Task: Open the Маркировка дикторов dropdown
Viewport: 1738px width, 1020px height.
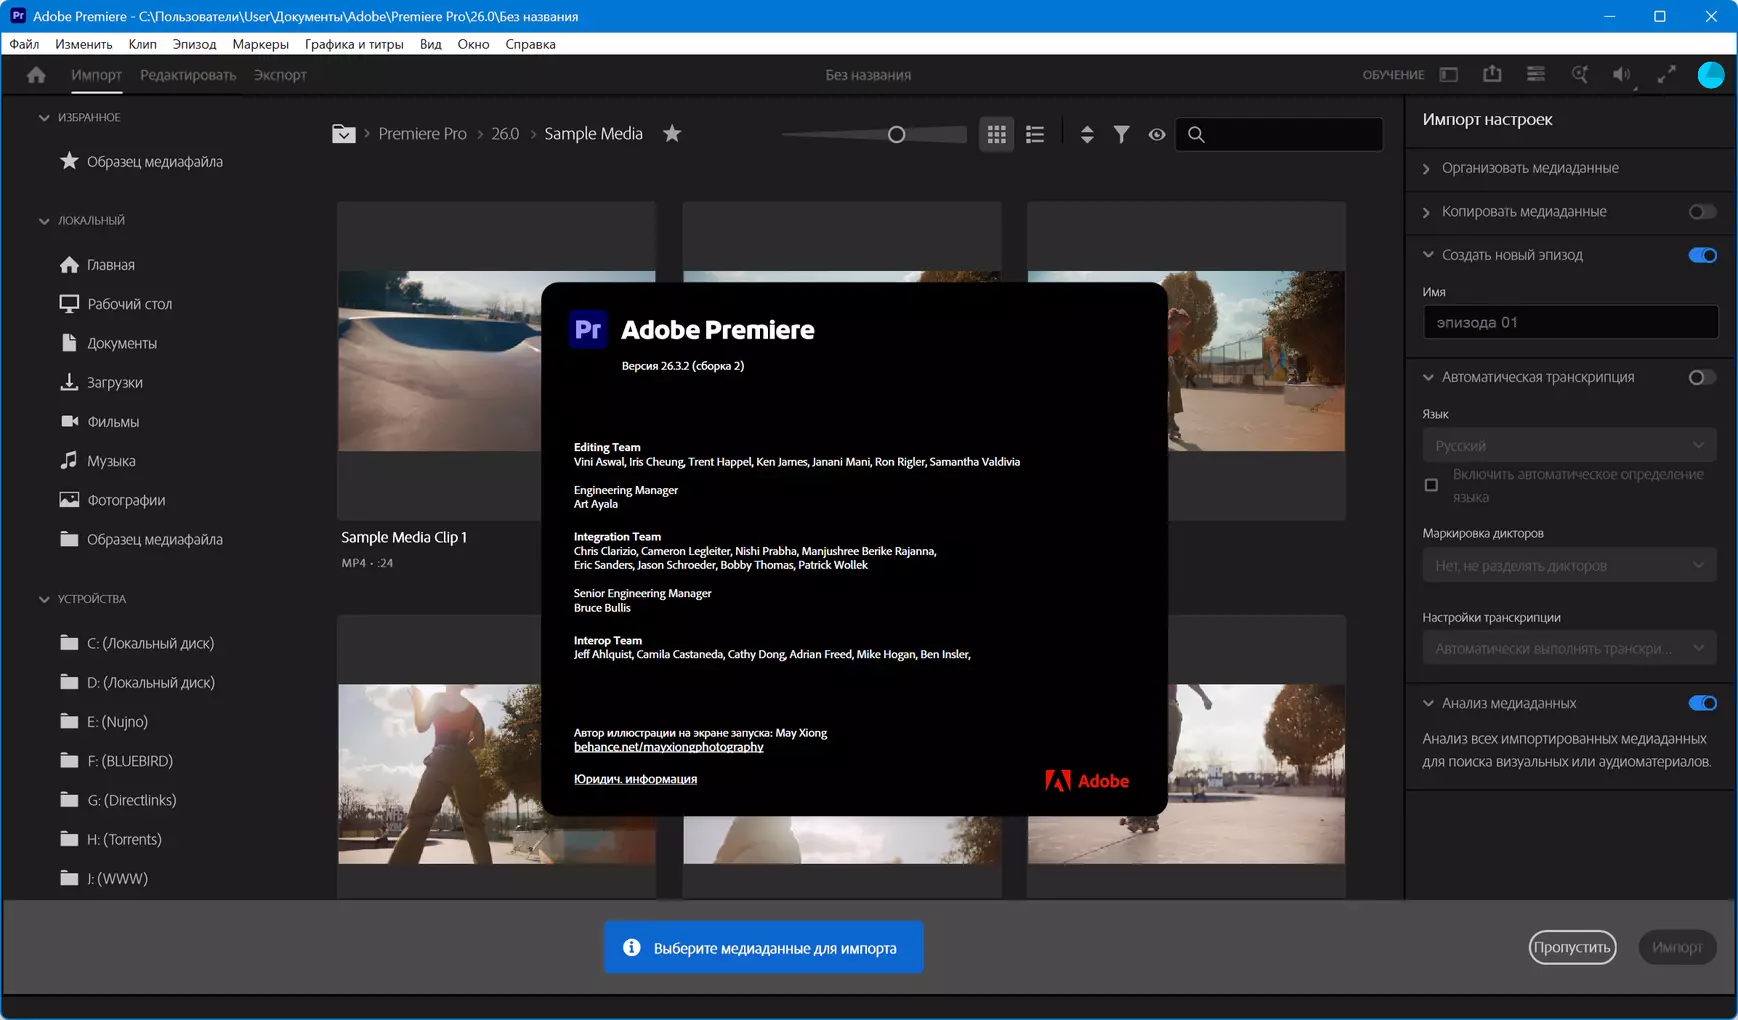Action: (x=1569, y=565)
